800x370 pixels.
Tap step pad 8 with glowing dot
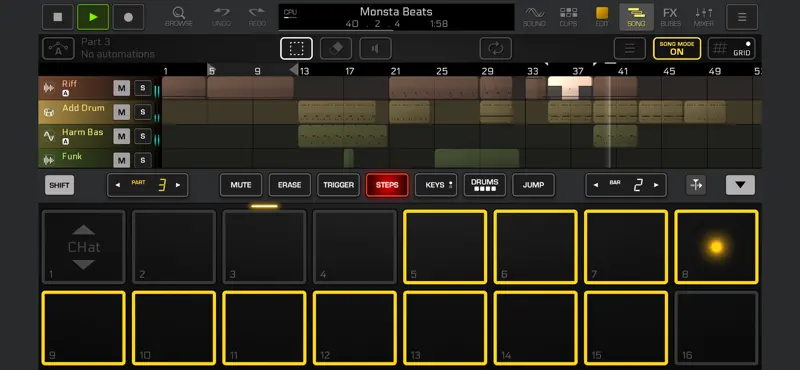[x=716, y=247]
